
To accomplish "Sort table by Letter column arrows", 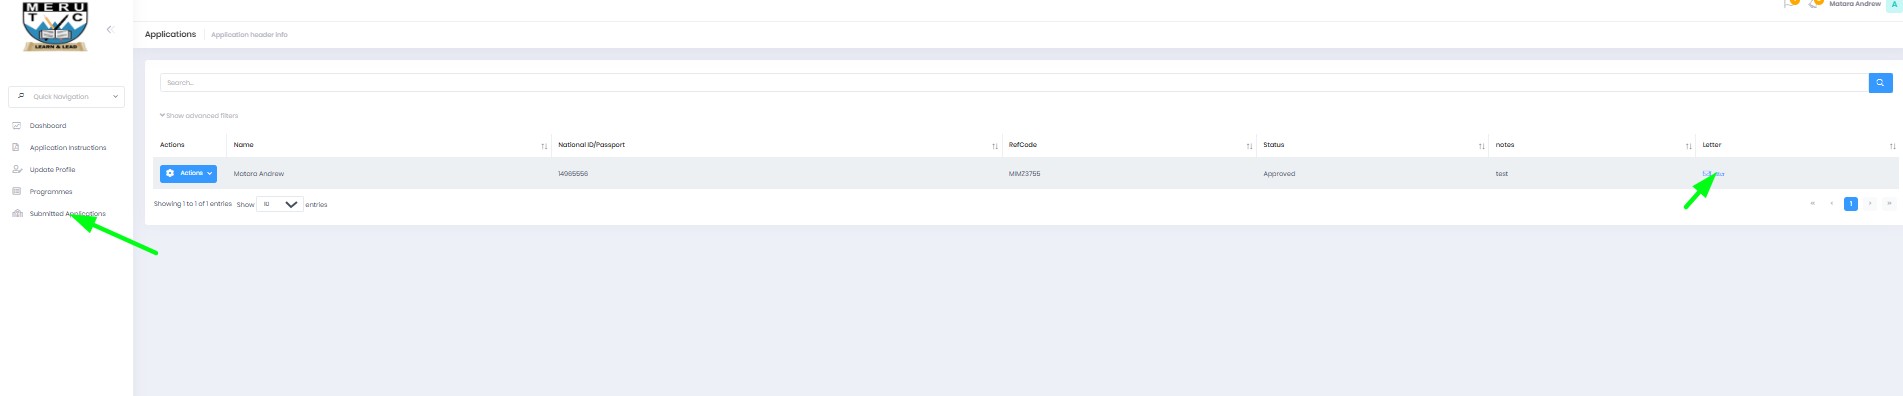I will click(1892, 146).
